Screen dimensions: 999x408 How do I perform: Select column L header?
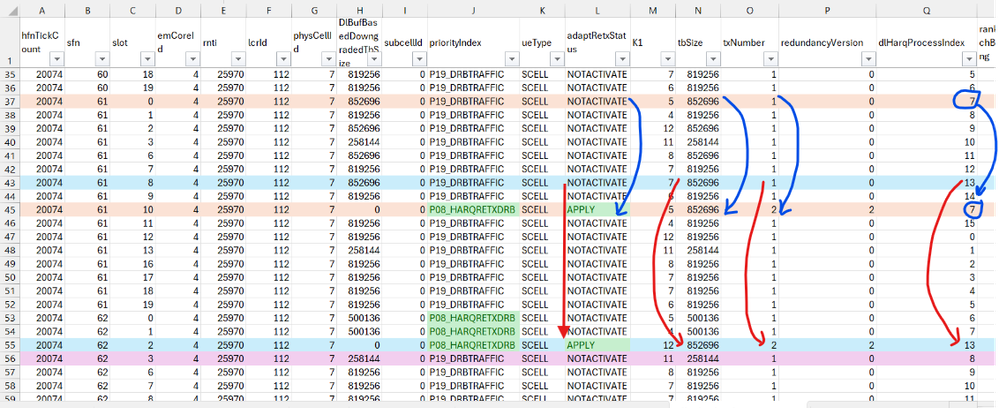(598, 10)
